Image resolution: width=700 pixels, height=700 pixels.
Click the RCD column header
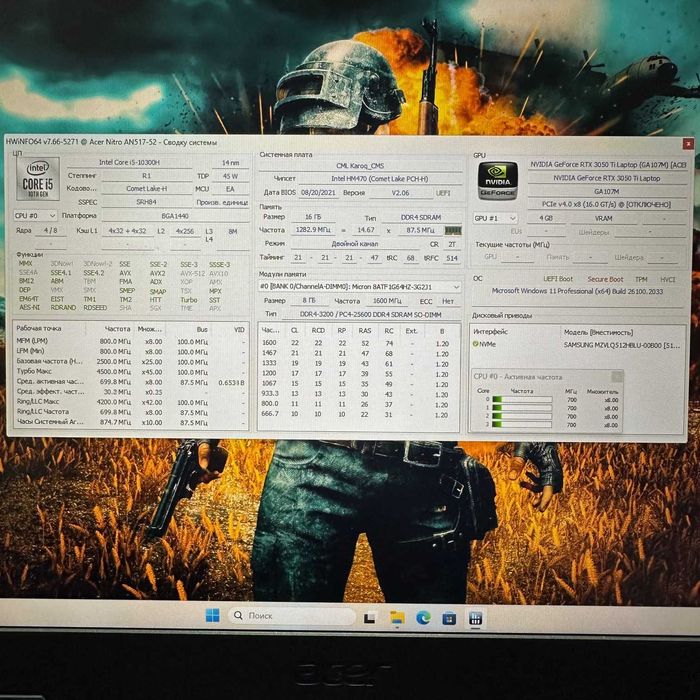pos(318,331)
